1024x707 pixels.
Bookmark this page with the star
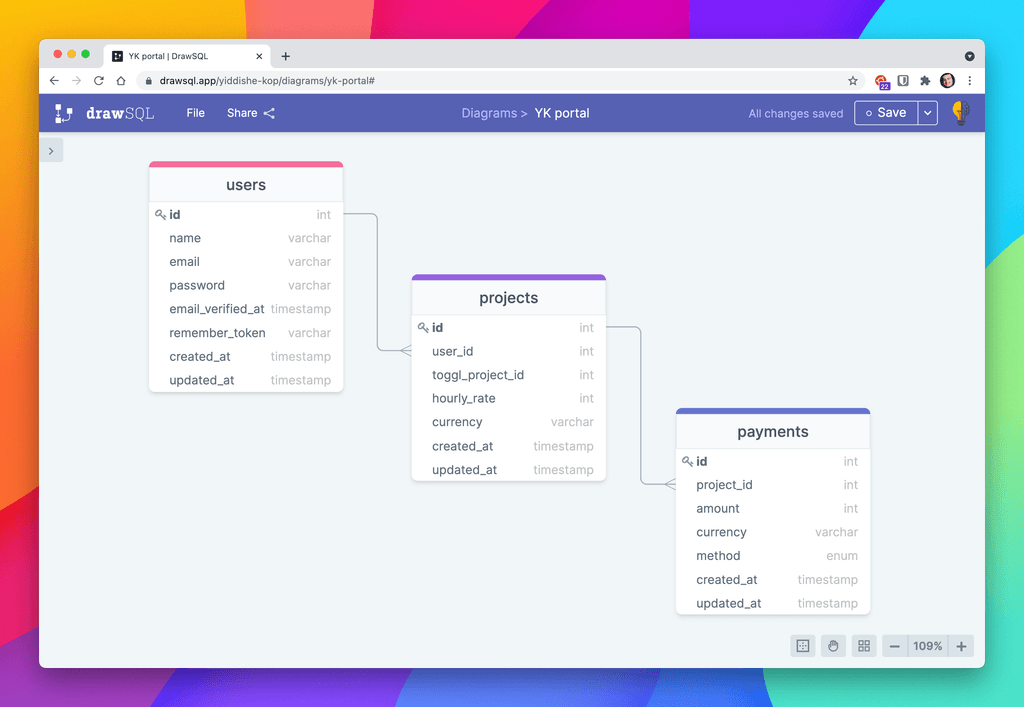coord(853,80)
